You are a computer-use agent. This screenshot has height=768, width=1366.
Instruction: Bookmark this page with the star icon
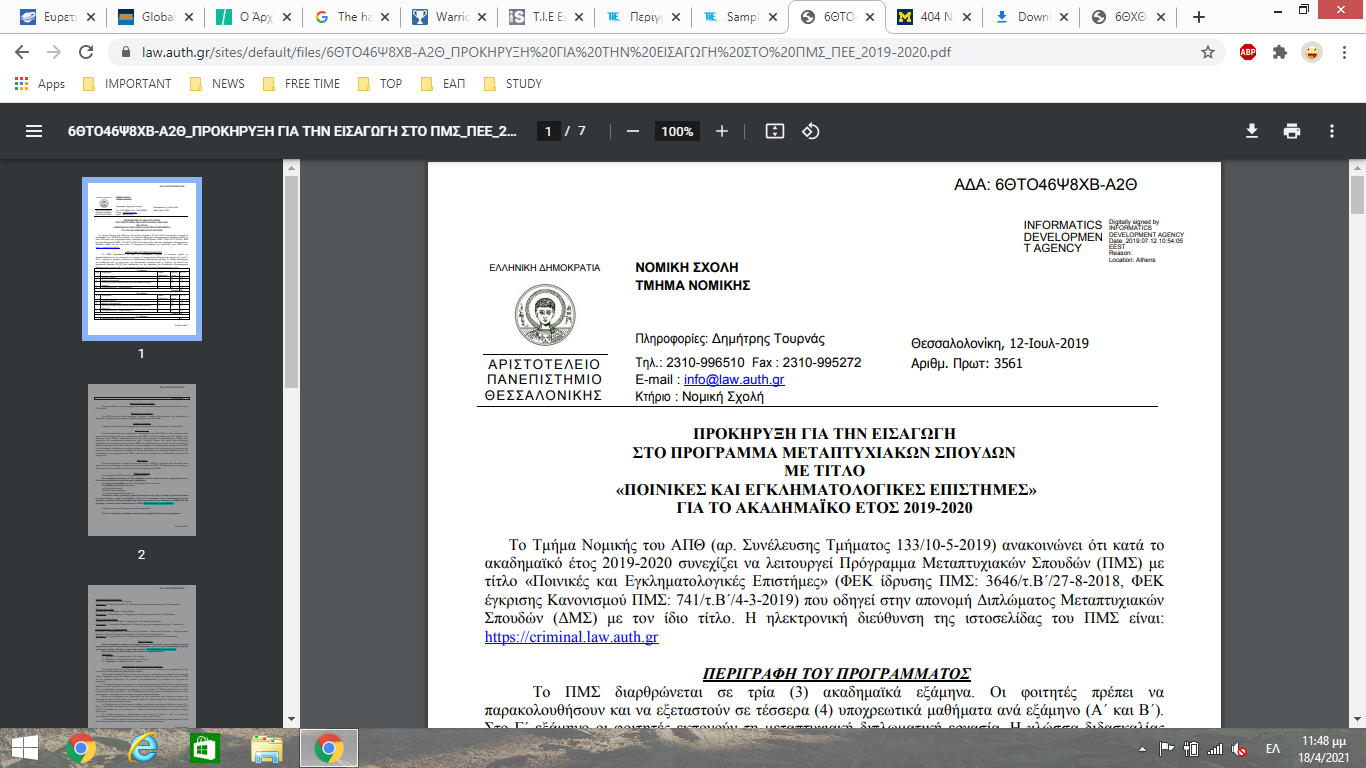(x=1208, y=52)
